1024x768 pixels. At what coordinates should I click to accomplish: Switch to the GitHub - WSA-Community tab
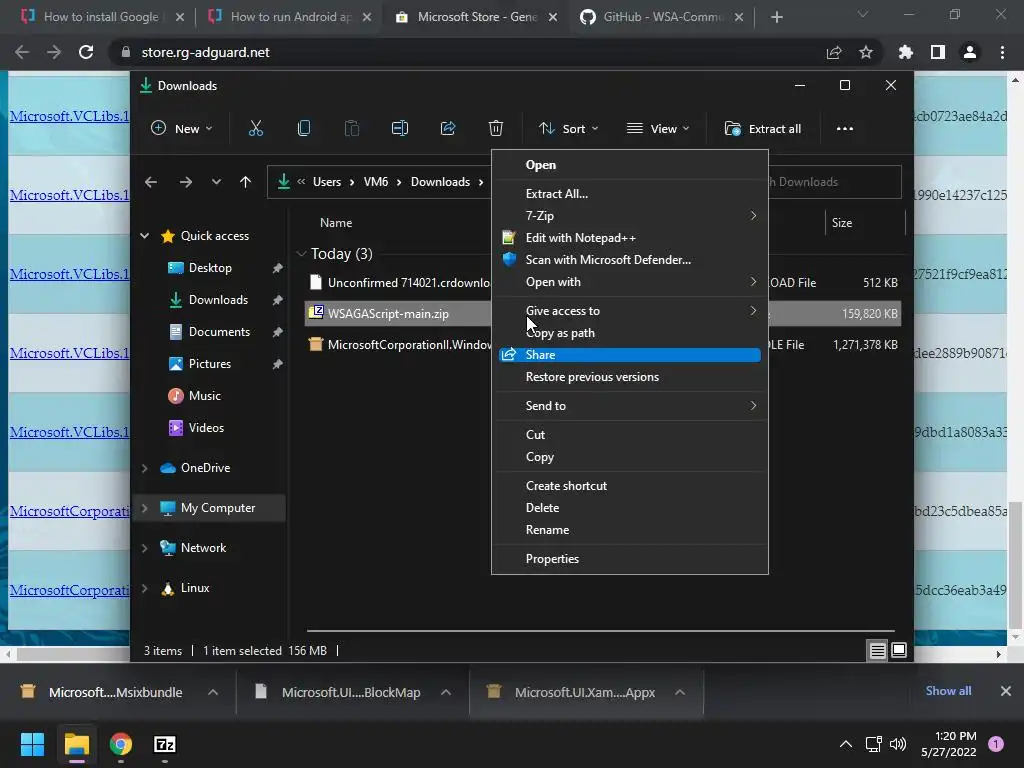662,17
